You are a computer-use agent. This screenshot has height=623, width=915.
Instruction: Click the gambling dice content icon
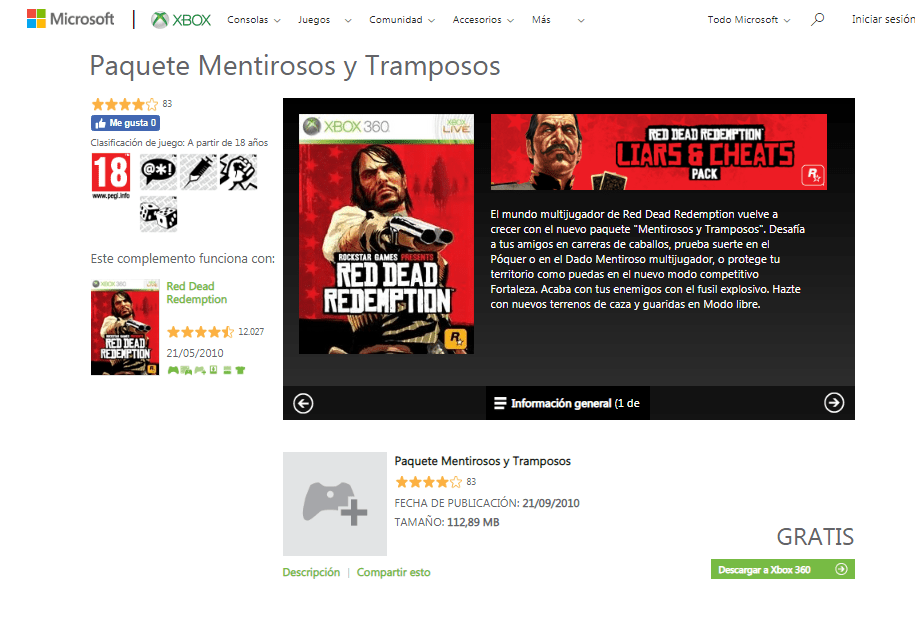pyautogui.click(x=158, y=214)
